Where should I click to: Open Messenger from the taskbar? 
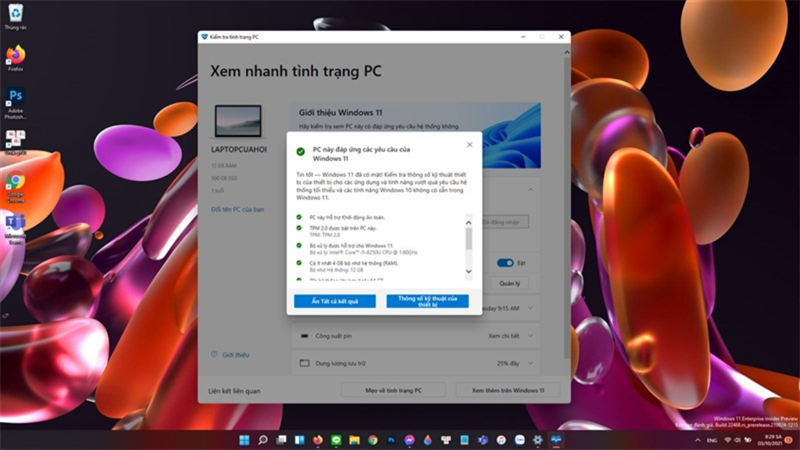(410, 440)
